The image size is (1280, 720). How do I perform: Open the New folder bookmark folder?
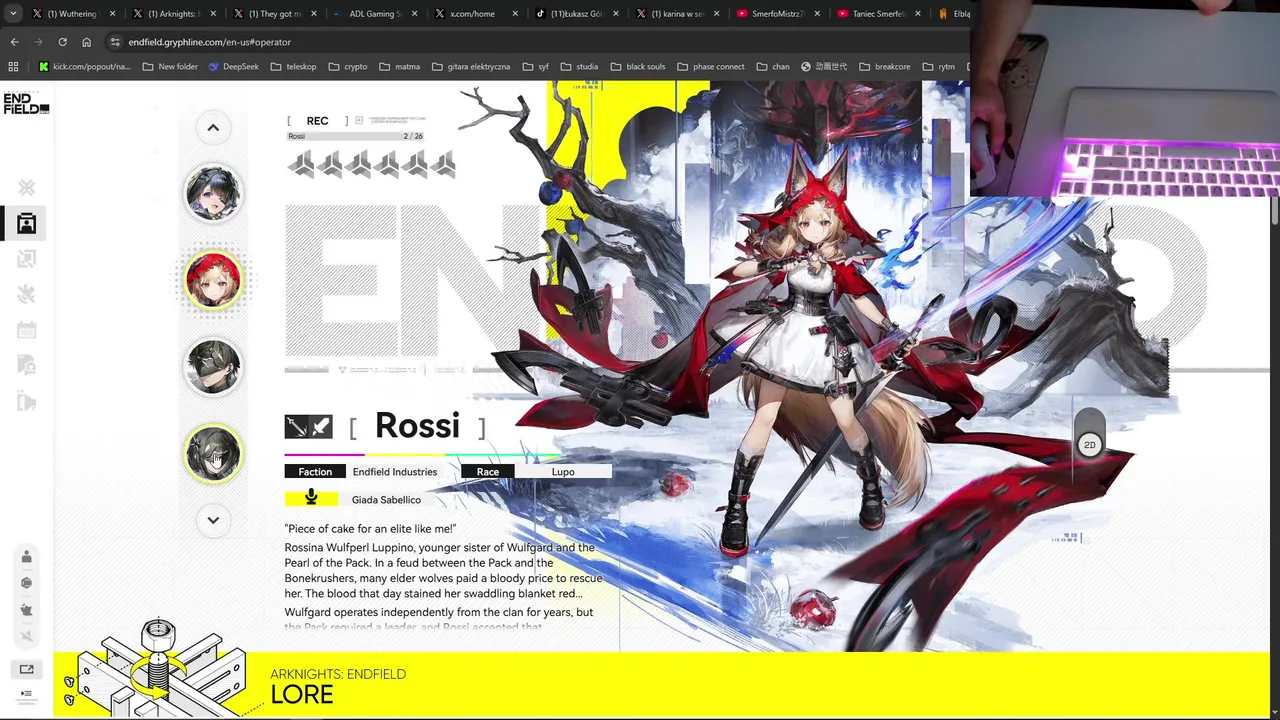tap(170, 67)
